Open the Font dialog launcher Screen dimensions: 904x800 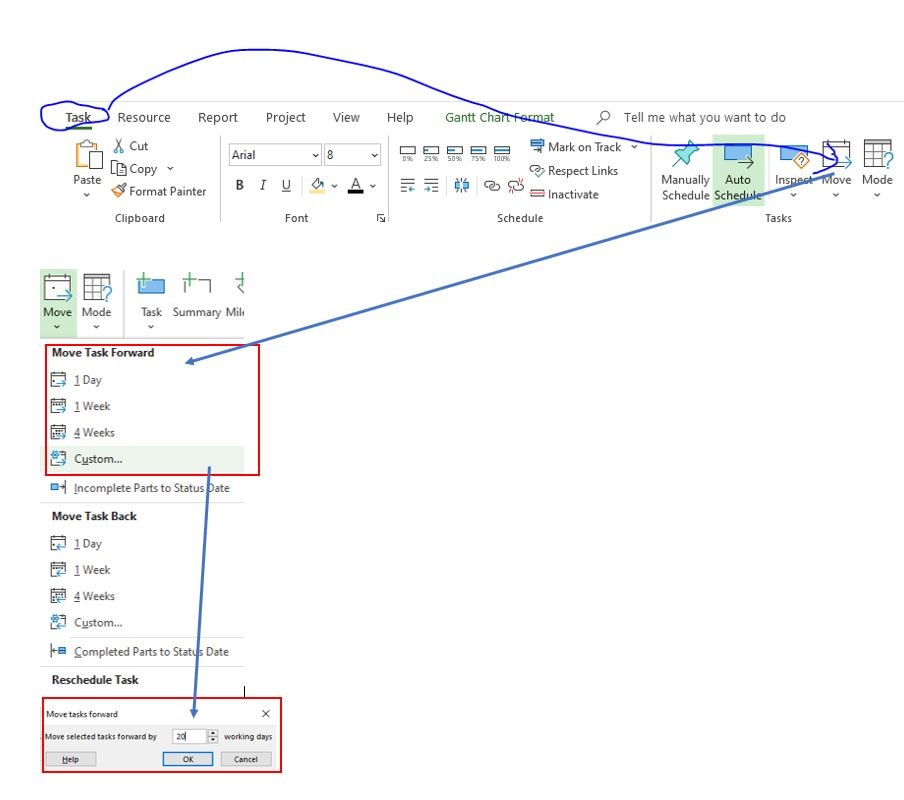pos(381,218)
